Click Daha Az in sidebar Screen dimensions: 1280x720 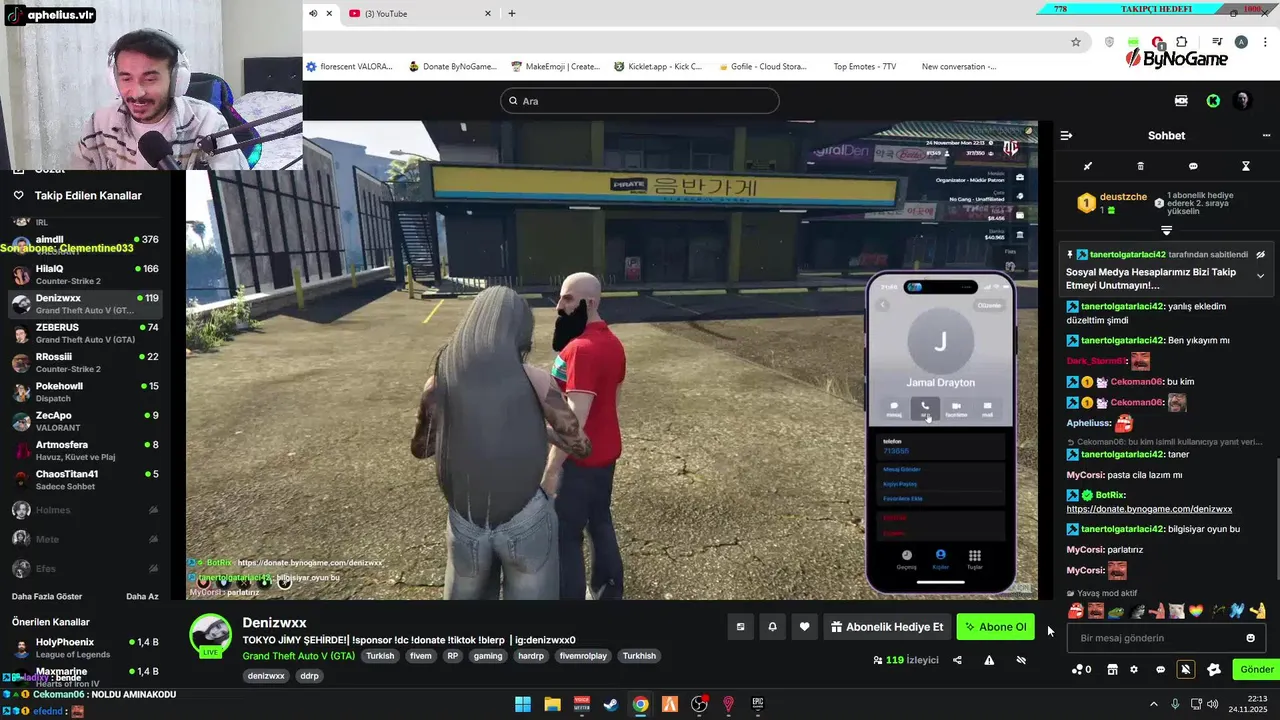[142, 596]
